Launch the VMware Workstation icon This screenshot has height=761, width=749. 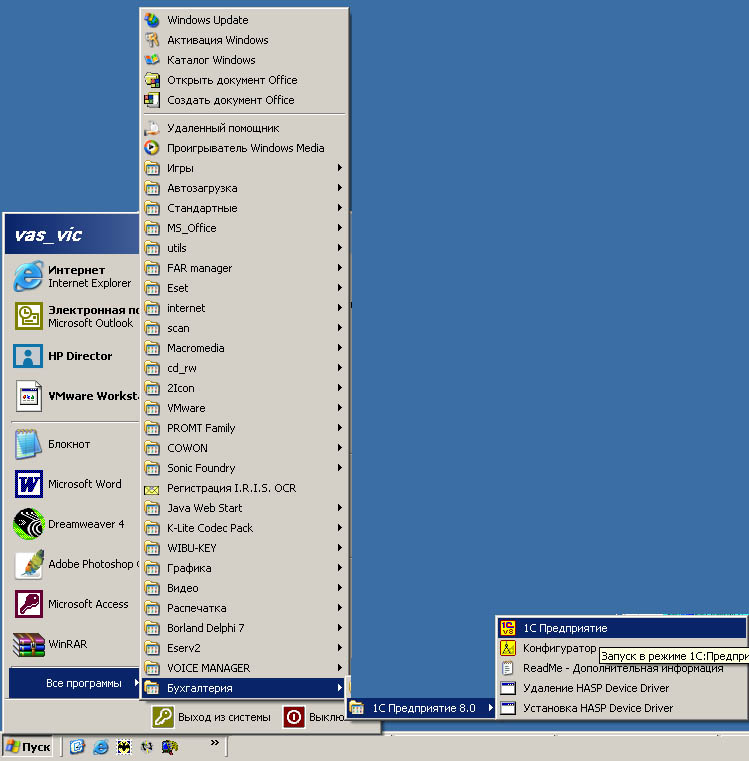(29, 396)
